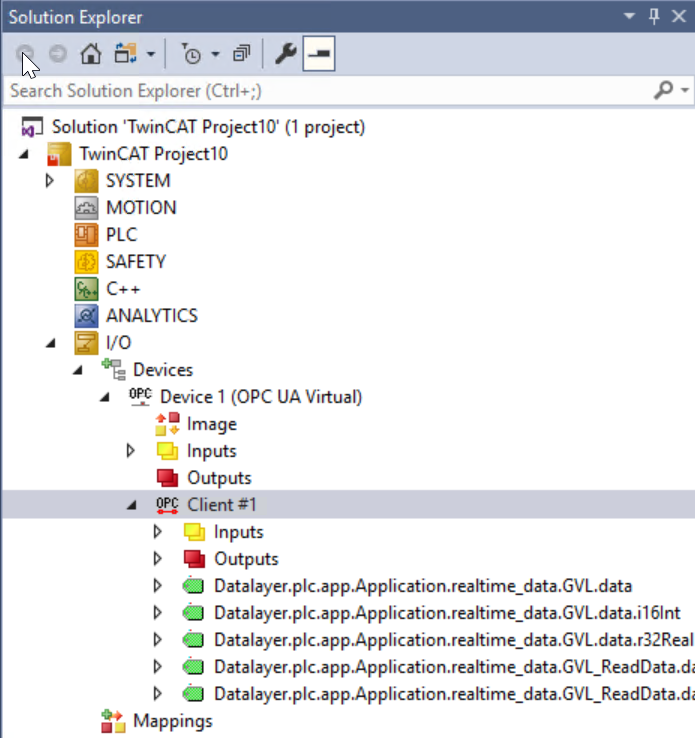Collapse the Client #1 node
This screenshot has width=695, height=738.
click(x=132, y=505)
